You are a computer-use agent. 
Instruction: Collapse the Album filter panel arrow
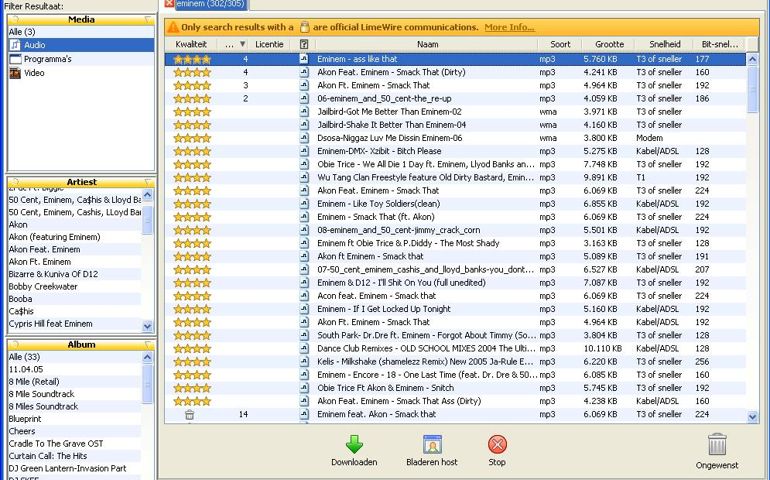pos(148,345)
